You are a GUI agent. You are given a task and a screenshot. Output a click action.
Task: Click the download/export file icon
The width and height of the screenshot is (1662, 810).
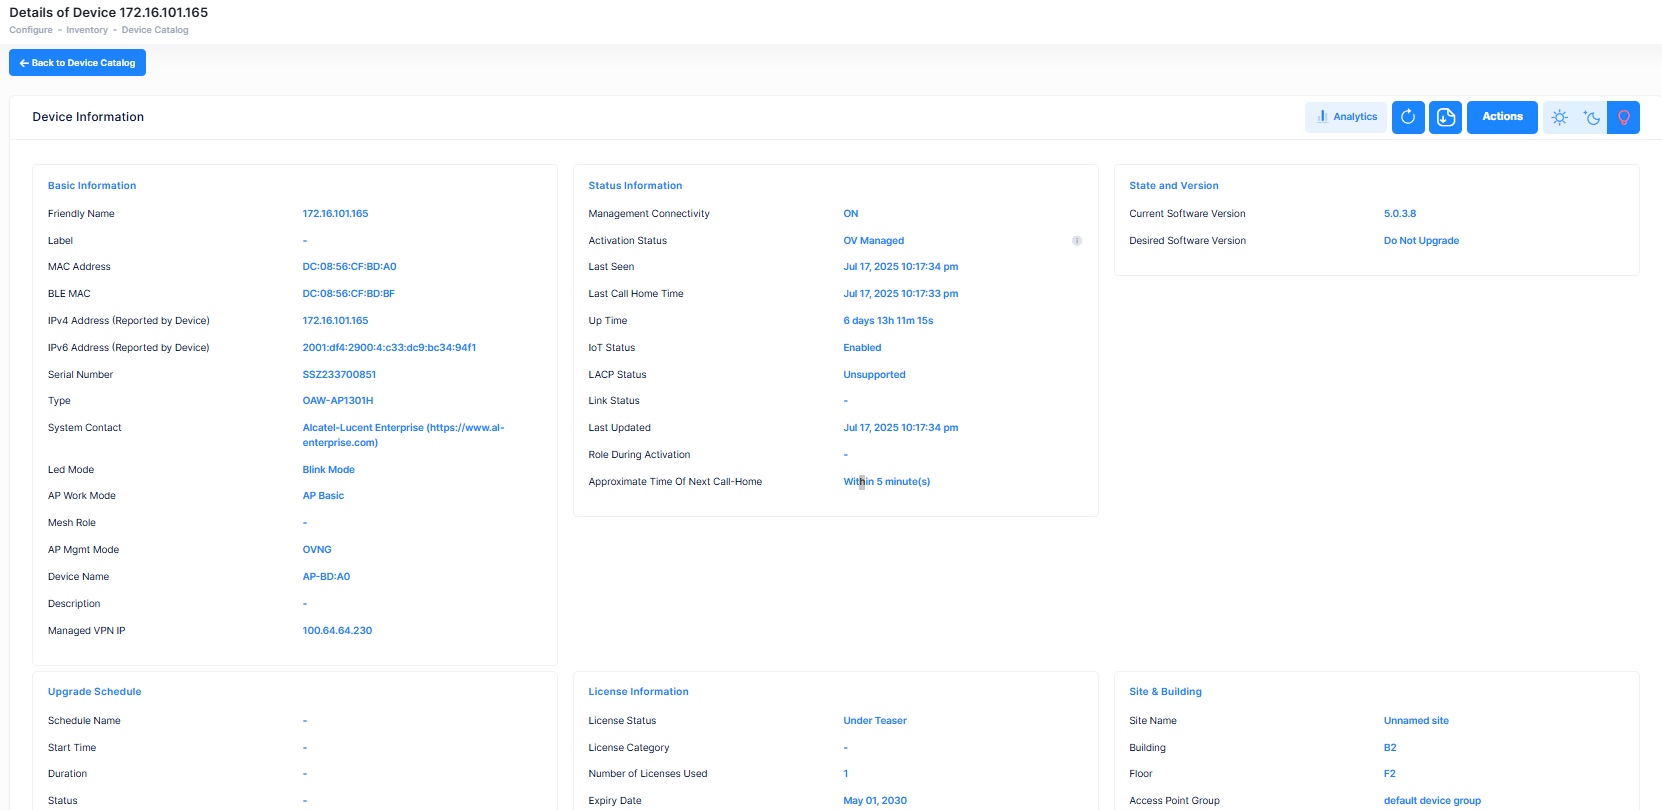(1445, 117)
